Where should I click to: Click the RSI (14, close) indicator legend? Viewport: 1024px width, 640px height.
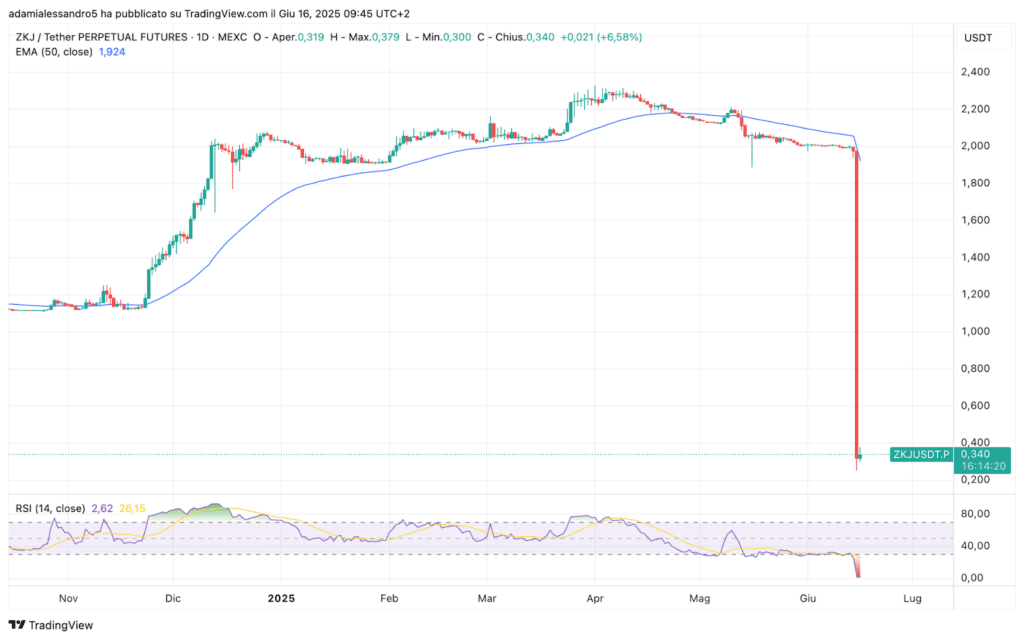pos(50,508)
